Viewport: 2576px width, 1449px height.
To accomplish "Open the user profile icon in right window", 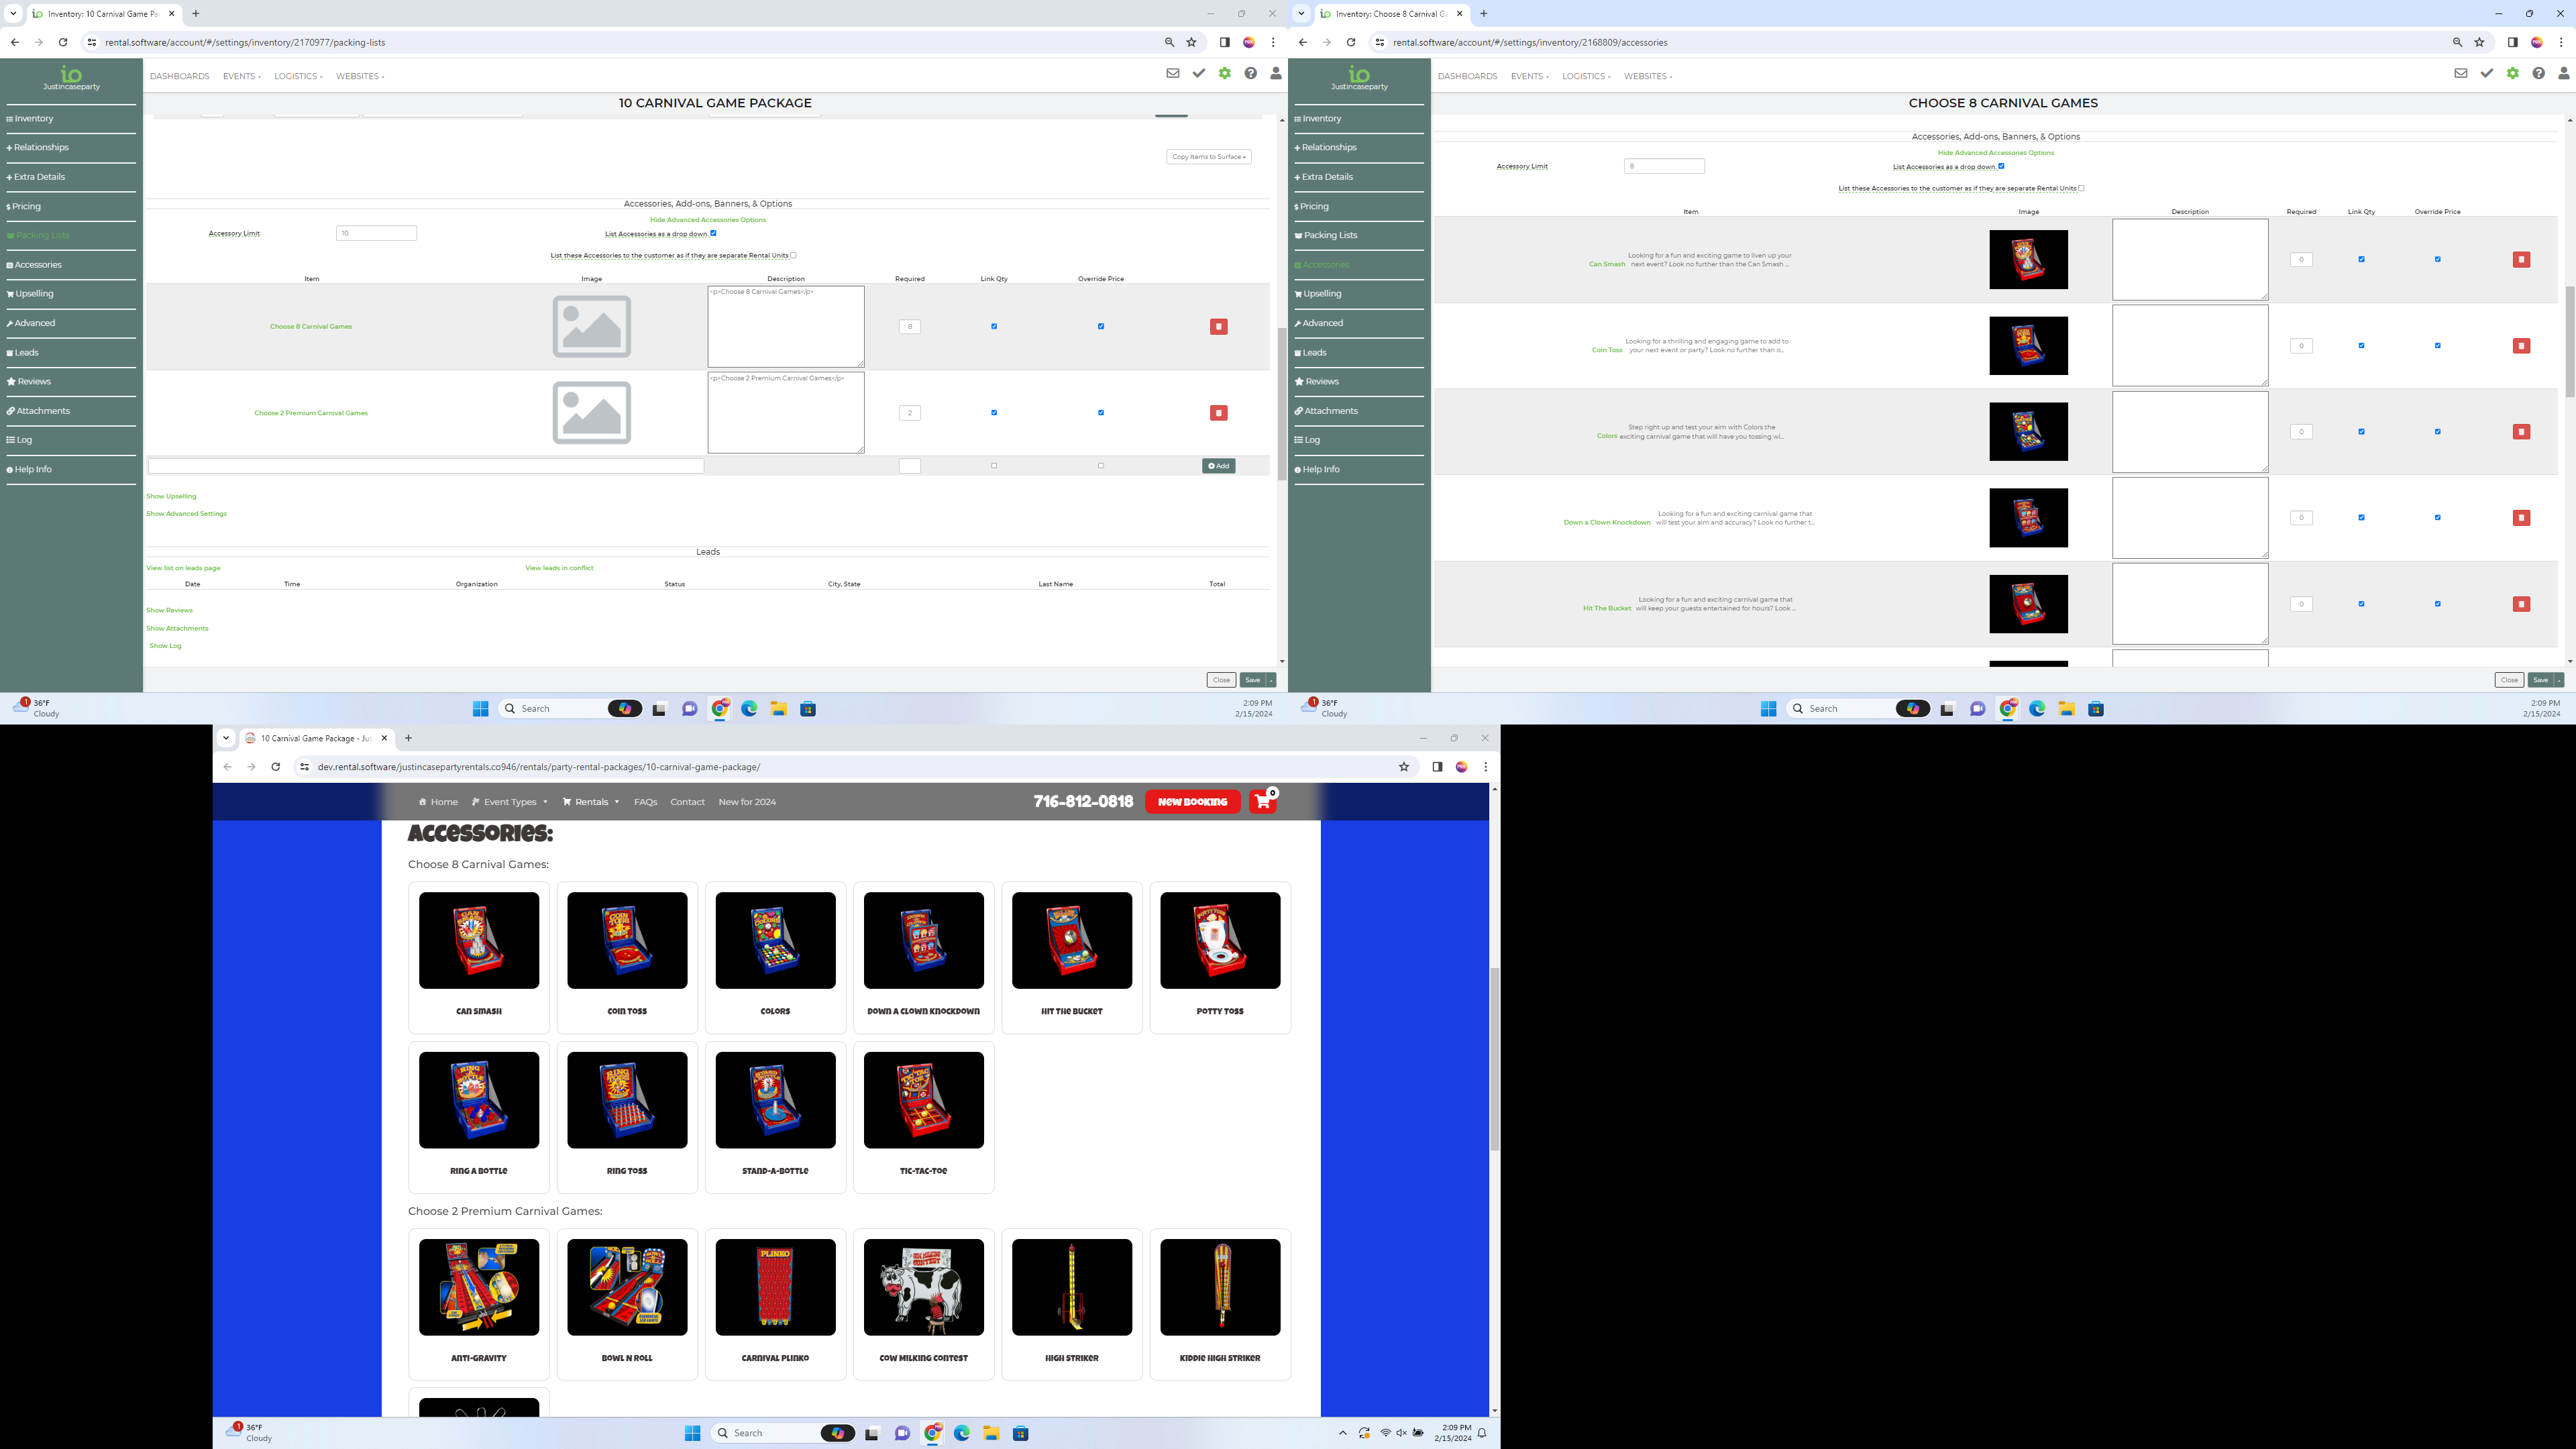I will point(2563,73).
